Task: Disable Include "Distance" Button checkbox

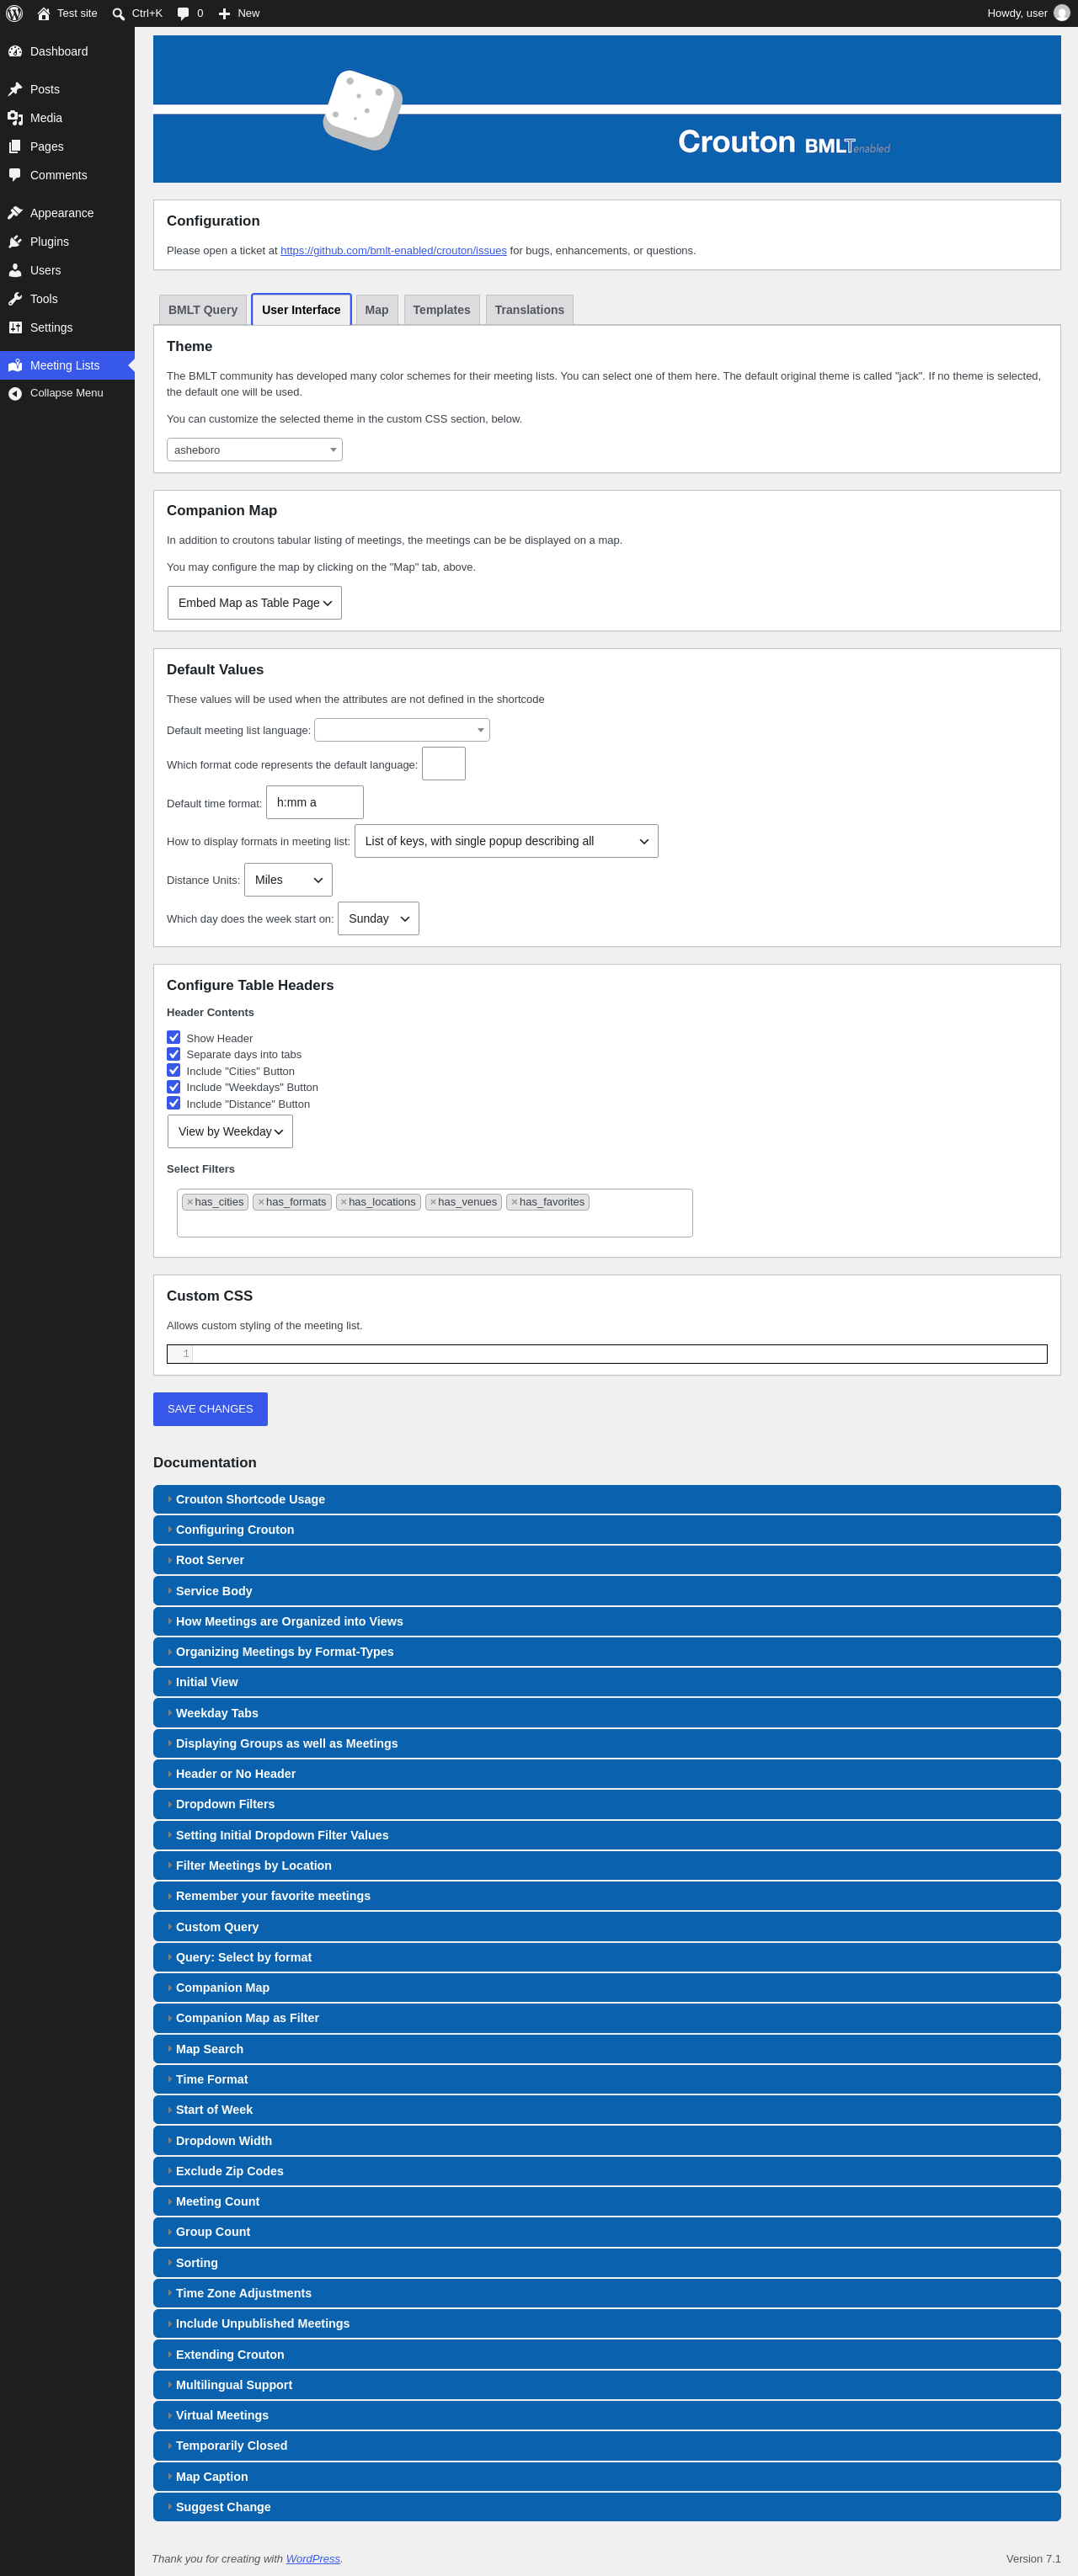Action: (x=173, y=1103)
